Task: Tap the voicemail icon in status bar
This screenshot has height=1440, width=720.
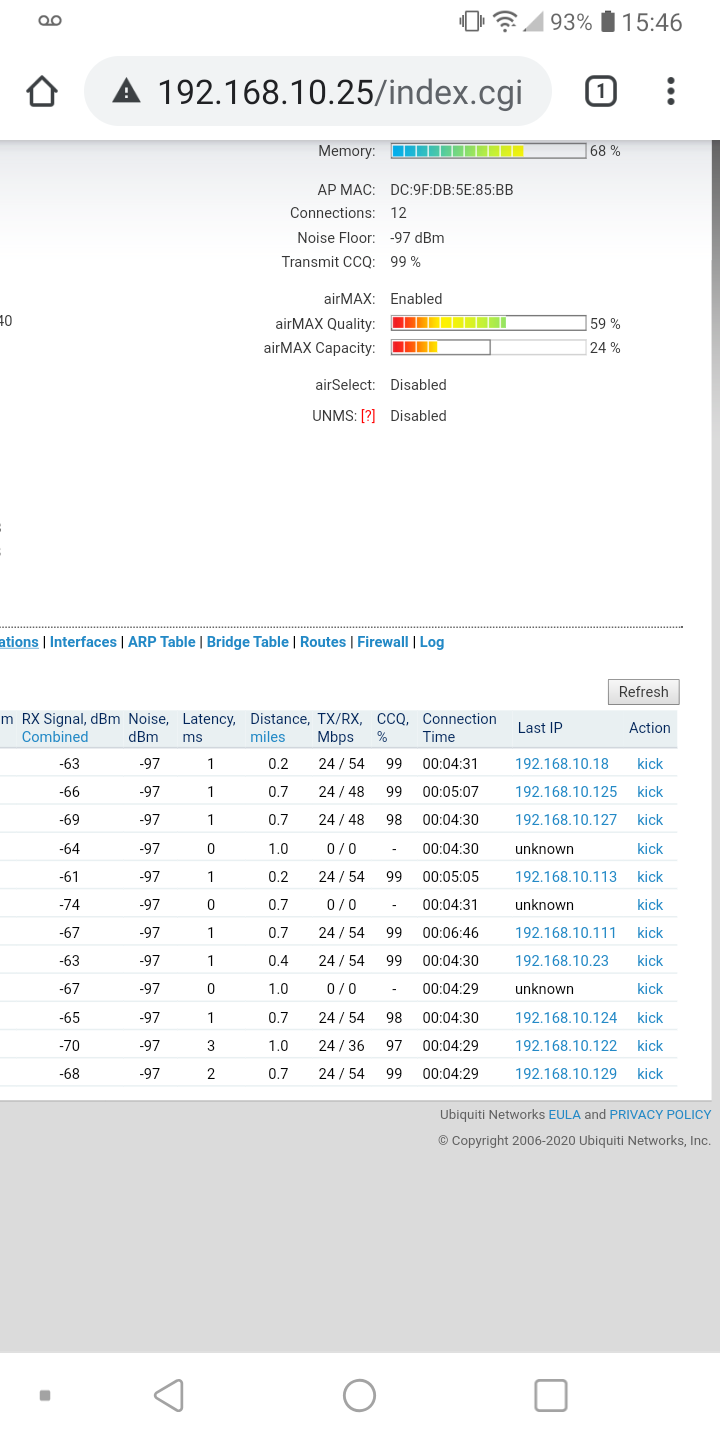Action: point(50,21)
